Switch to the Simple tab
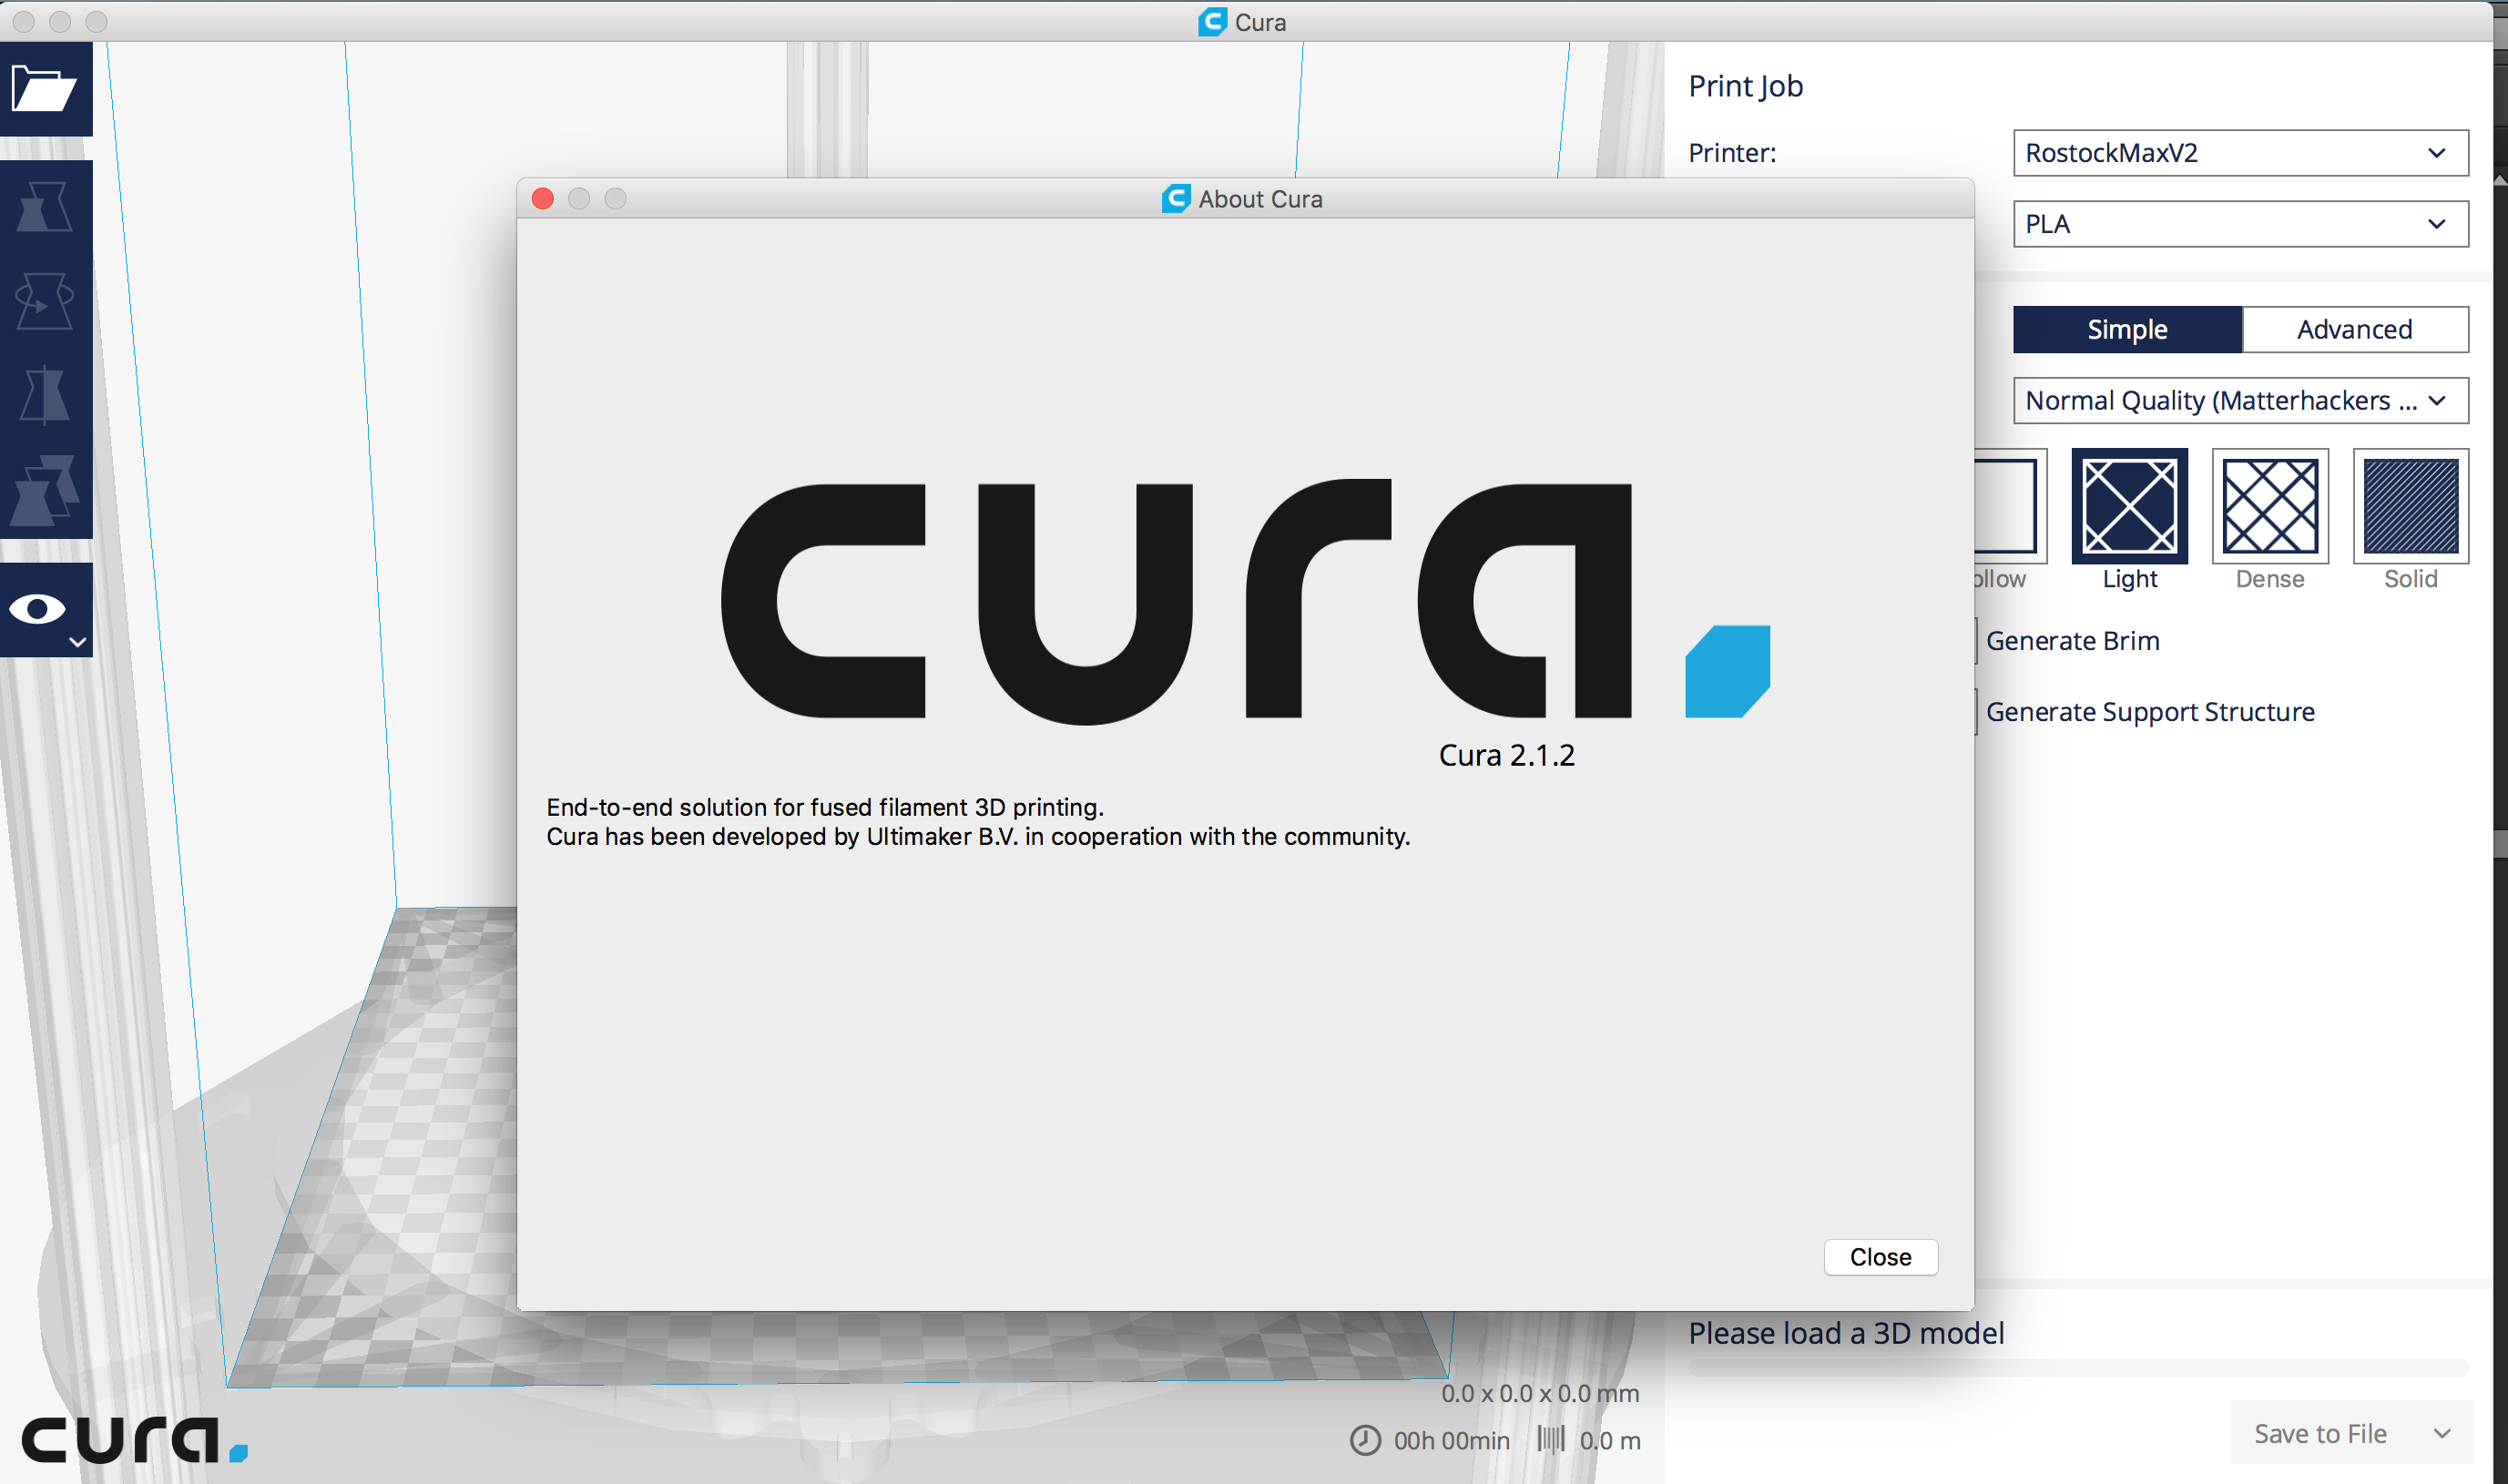The image size is (2508, 1484). click(x=2127, y=330)
